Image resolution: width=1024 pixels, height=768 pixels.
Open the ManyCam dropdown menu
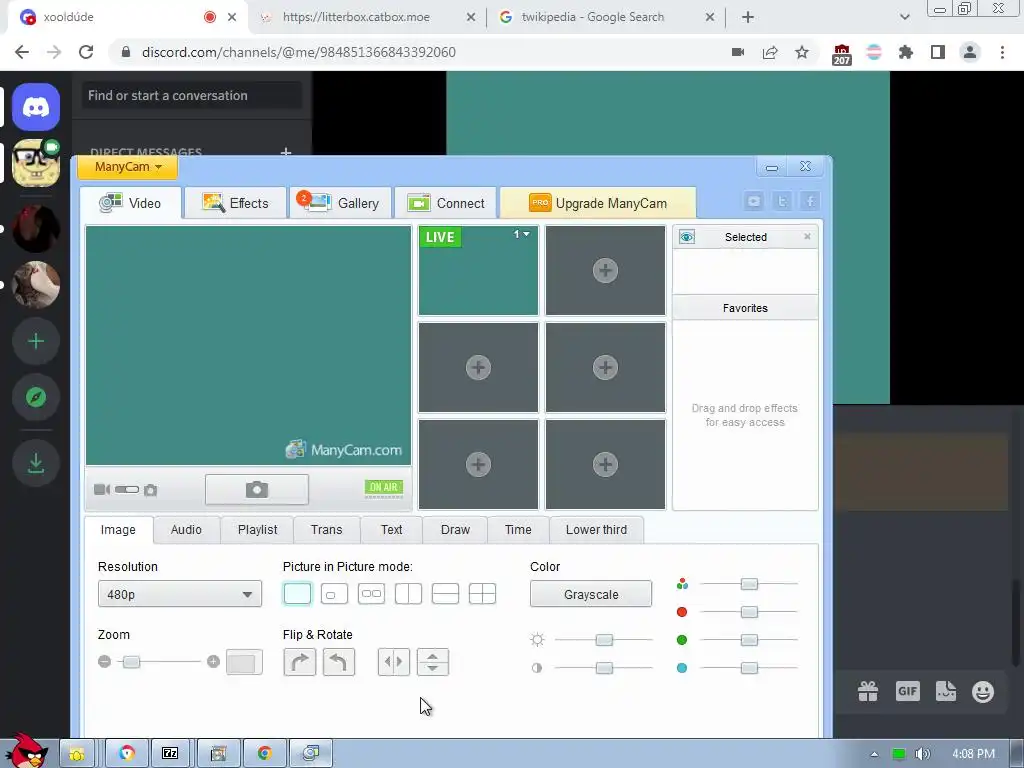click(127, 167)
